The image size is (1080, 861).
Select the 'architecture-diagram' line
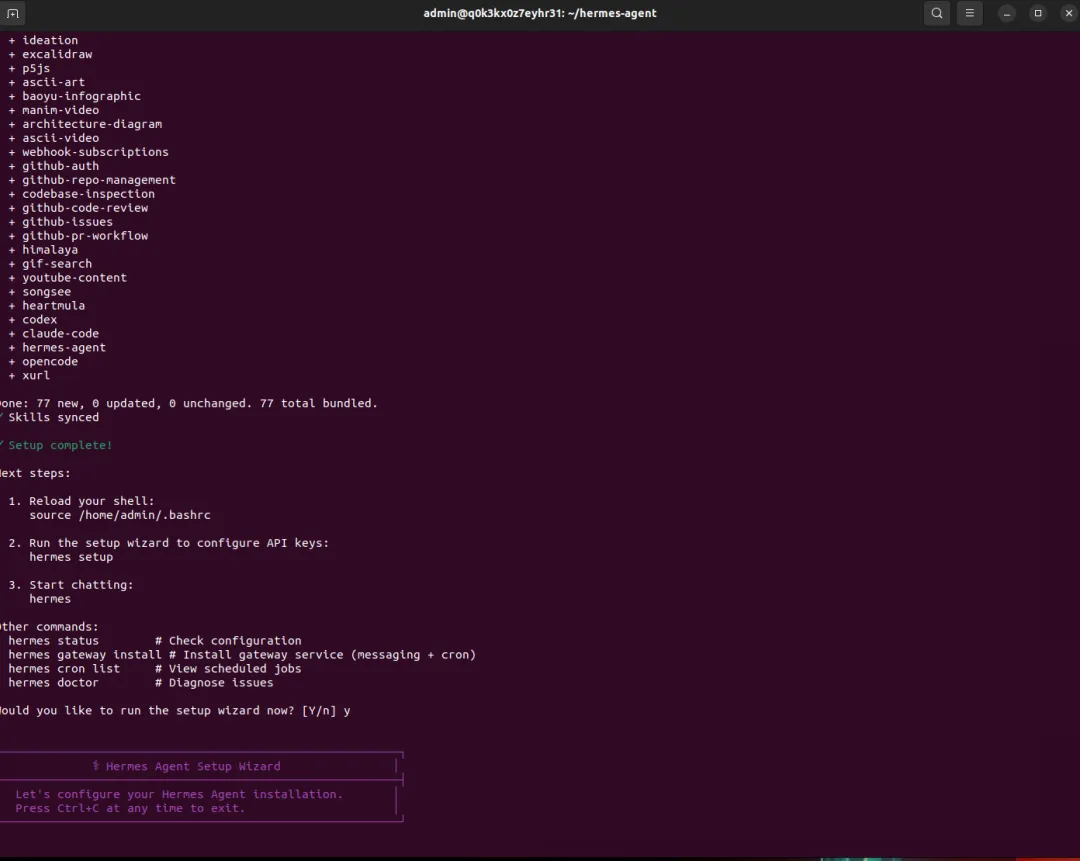[85, 124]
